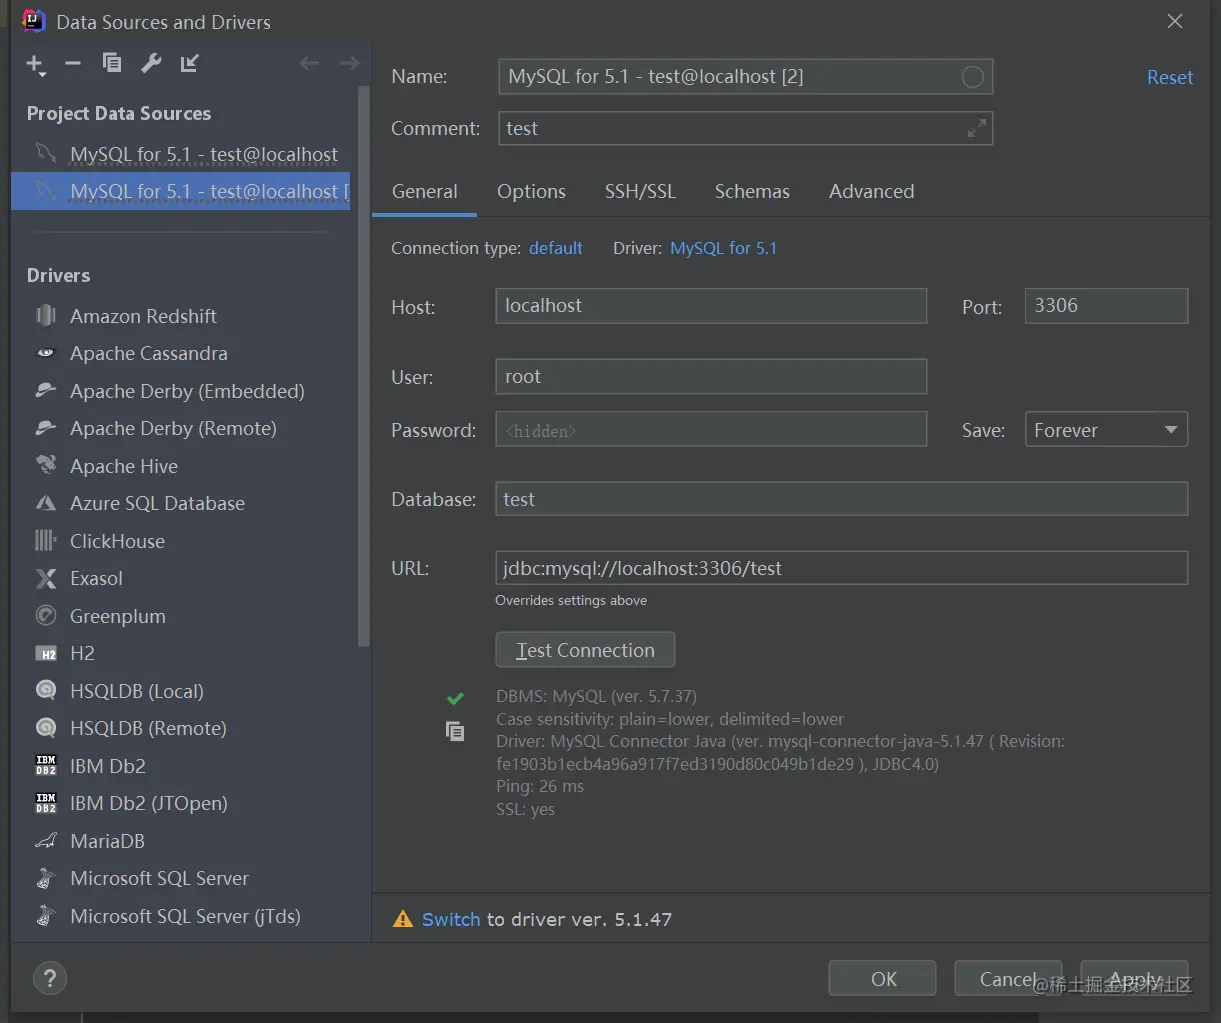Open the Schemas tab

pos(752,191)
